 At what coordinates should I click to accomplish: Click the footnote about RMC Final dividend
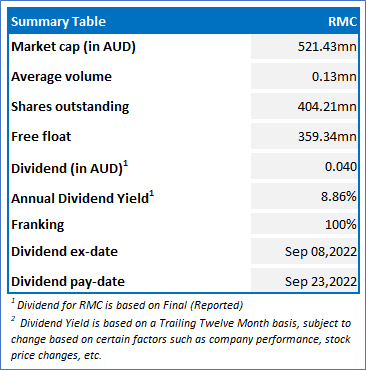coord(127,305)
